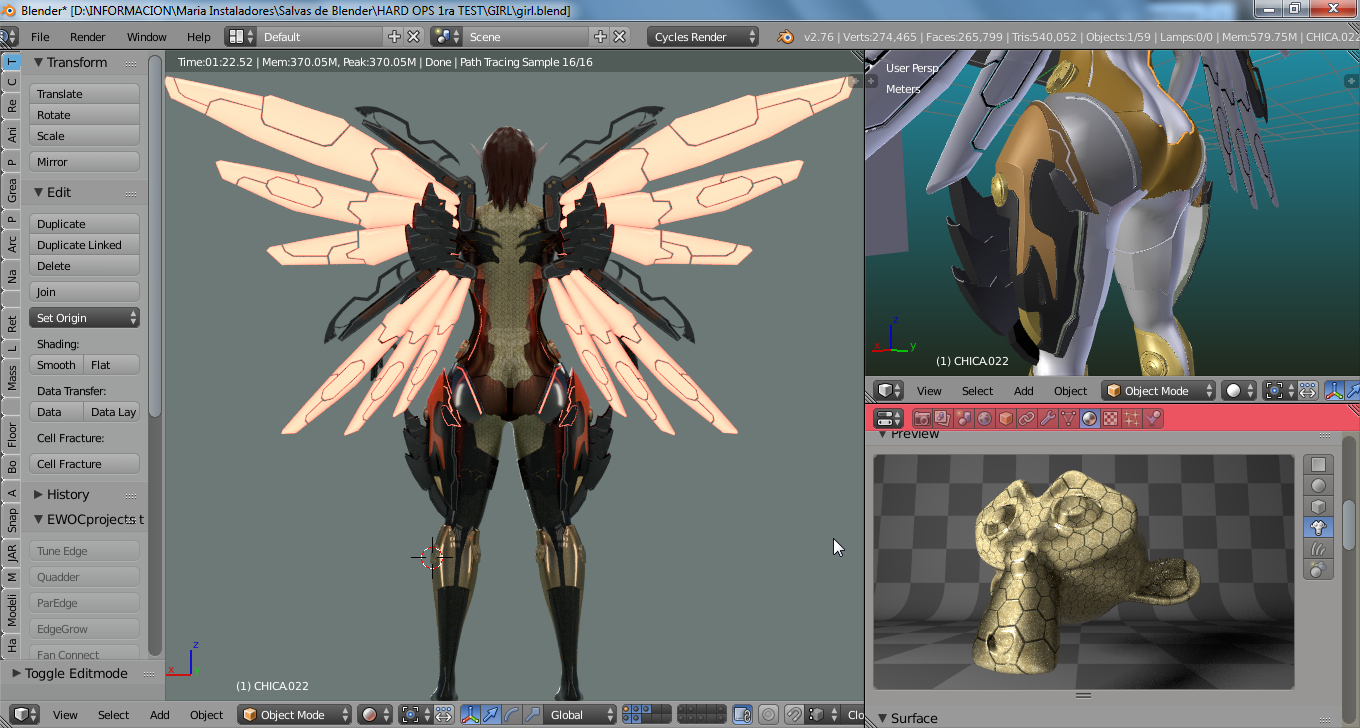The height and width of the screenshot is (728, 1360).
Task: Delete the current Scene with X icon
Action: 620,37
